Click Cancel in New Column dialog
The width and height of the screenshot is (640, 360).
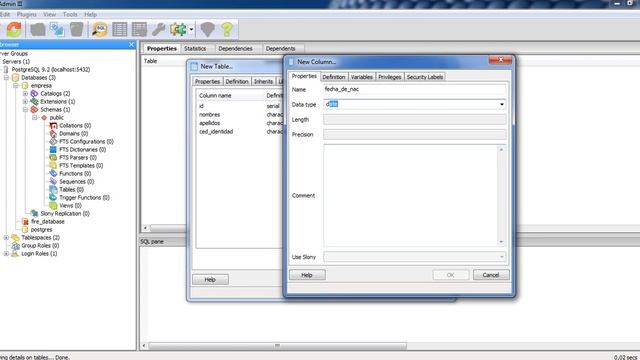tap(491, 275)
